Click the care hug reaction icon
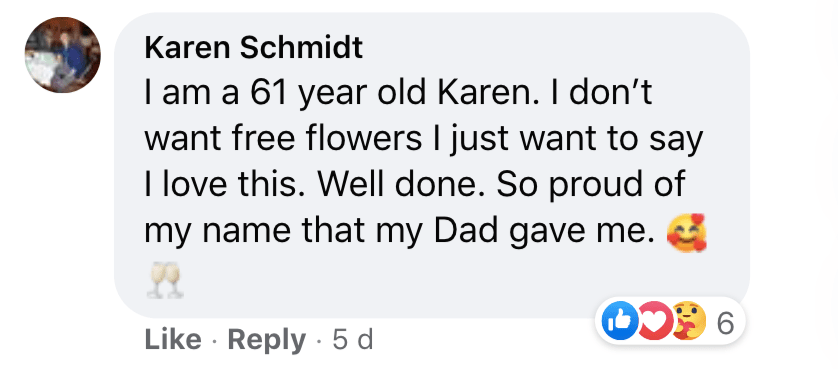 point(688,321)
